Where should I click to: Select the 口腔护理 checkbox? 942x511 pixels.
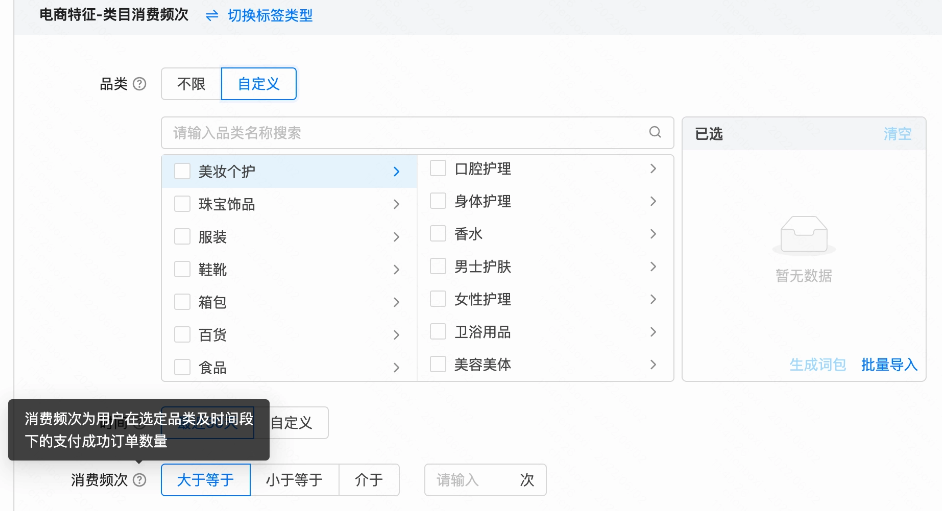pos(438,169)
